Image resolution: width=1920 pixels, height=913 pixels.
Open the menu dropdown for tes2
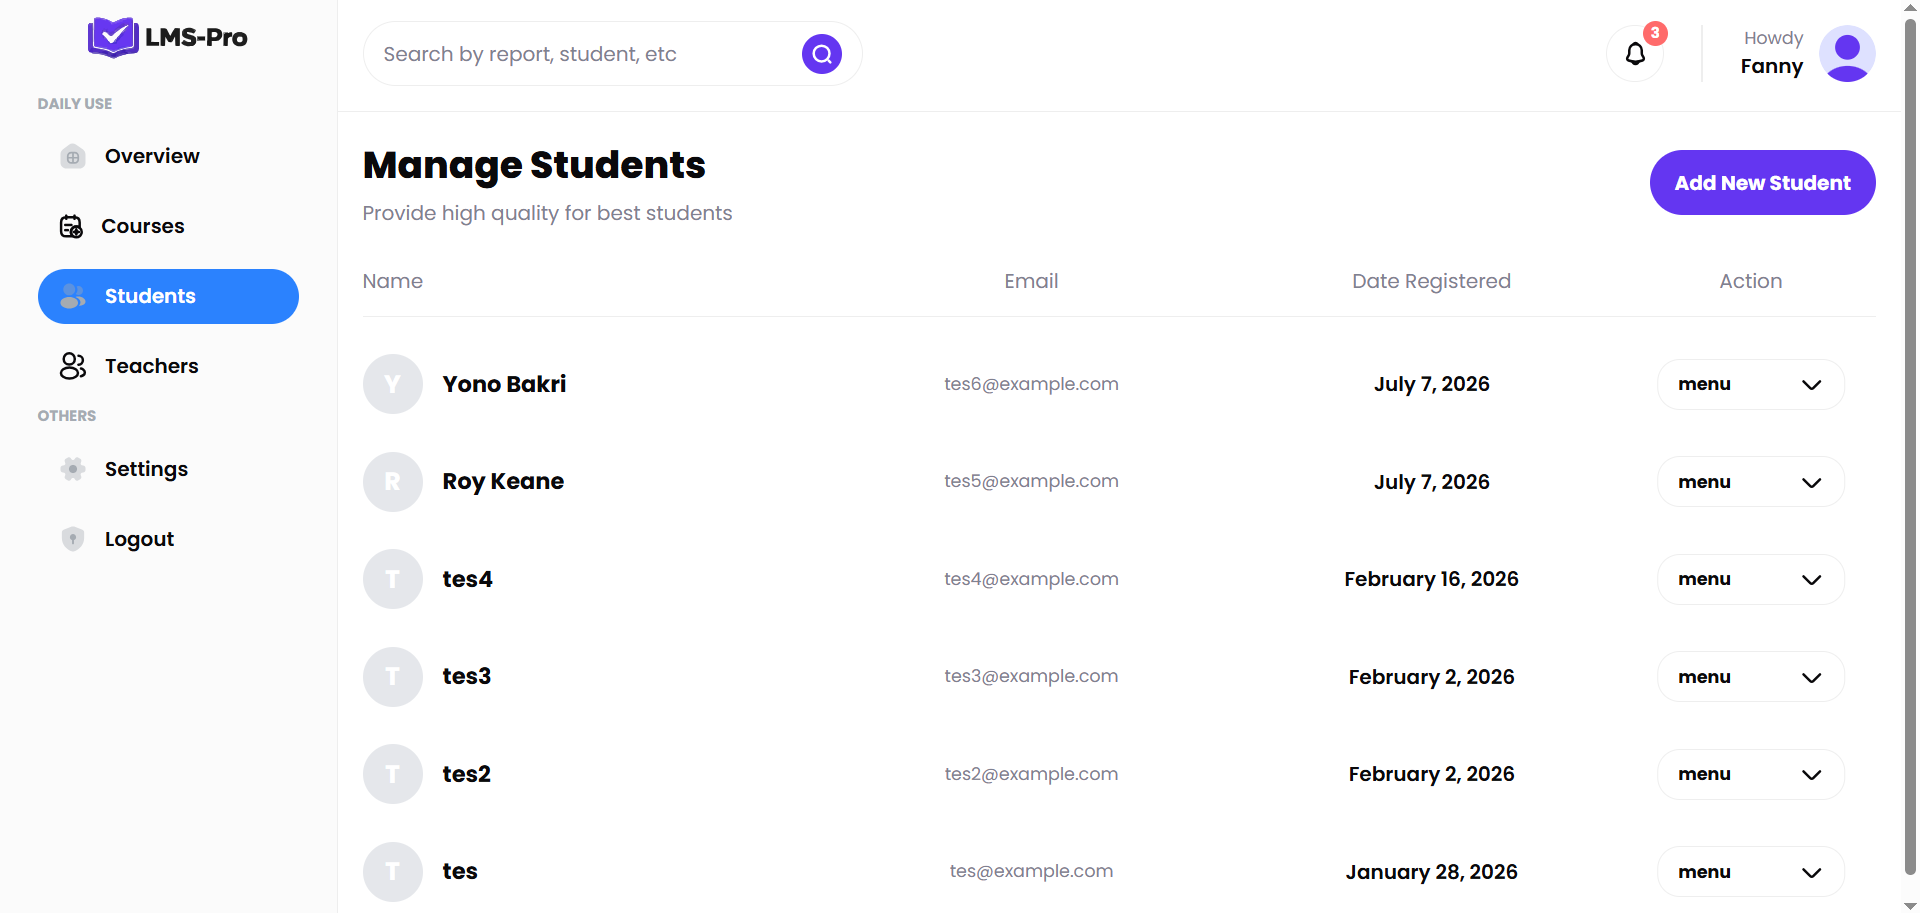coord(1751,774)
